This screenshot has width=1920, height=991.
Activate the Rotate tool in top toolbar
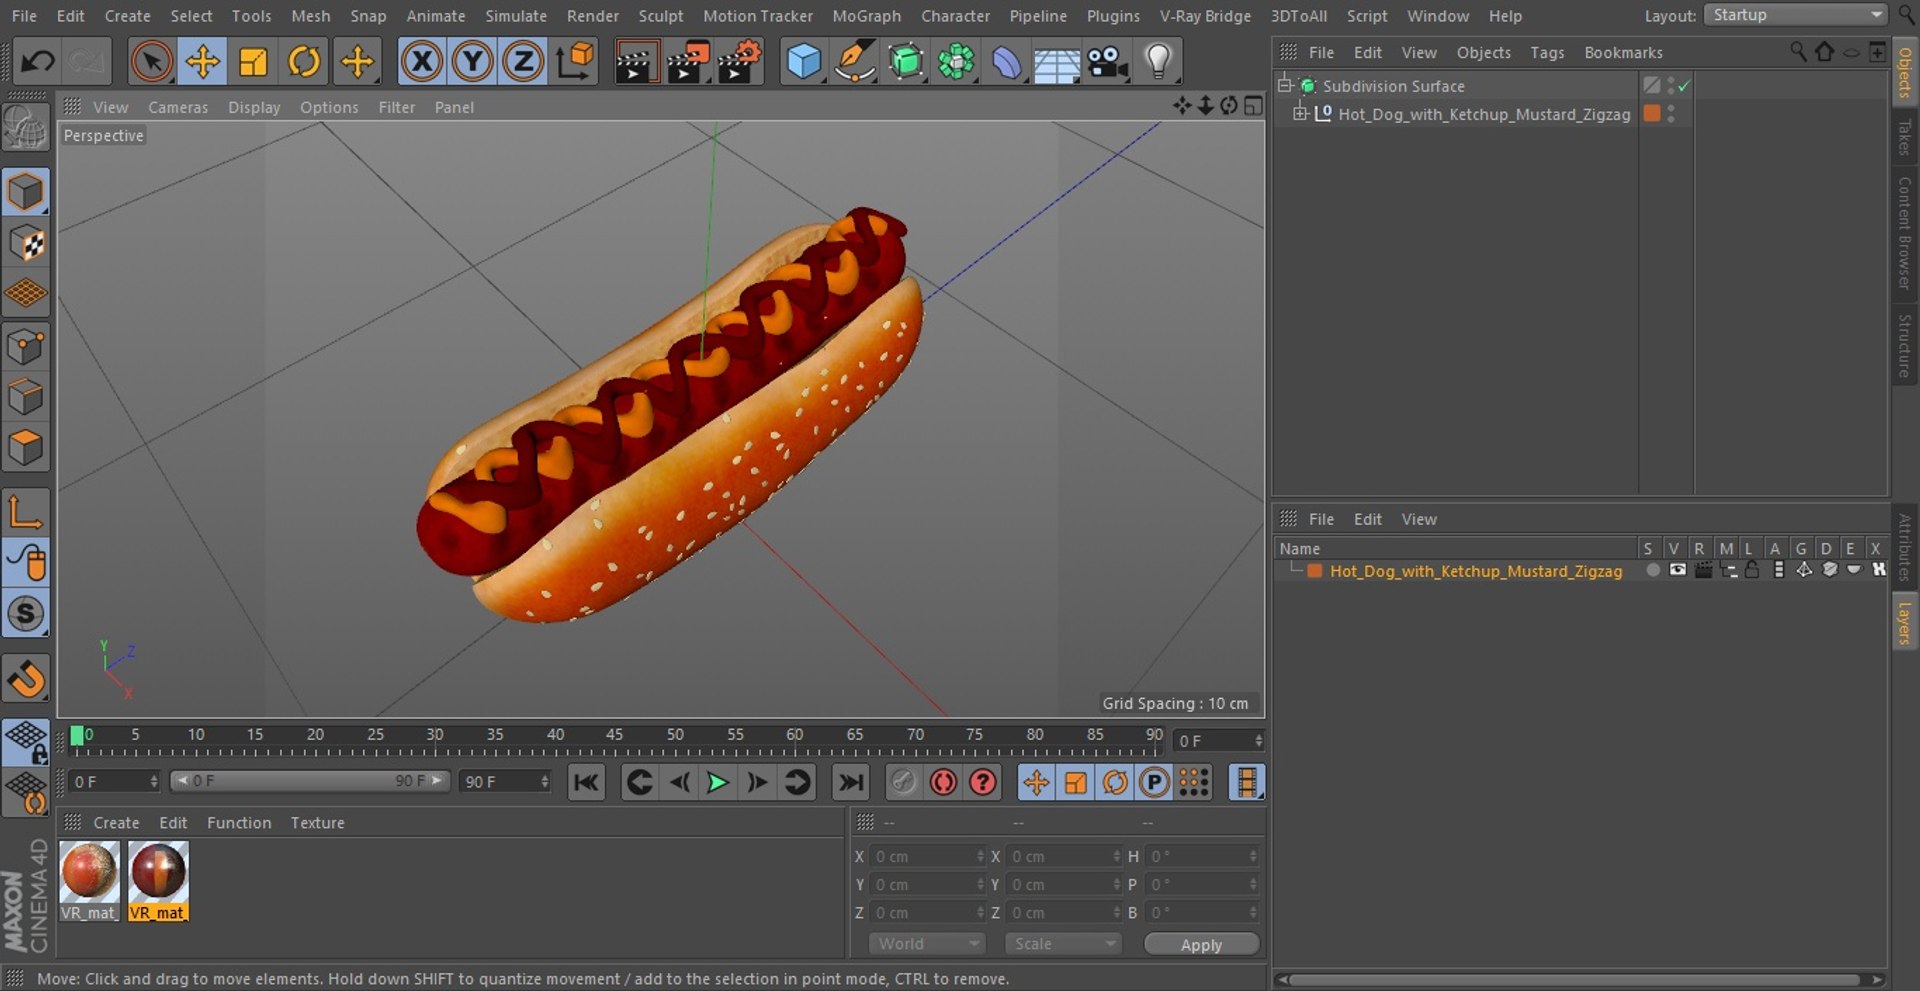pyautogui.click(x=304, y=62)
